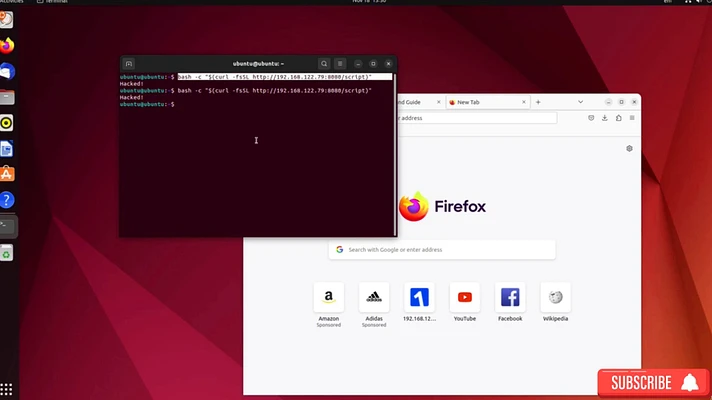Screen dimensions: 712x400
Task: Open the Terminal menu in top bar
Action: [52, 2]
